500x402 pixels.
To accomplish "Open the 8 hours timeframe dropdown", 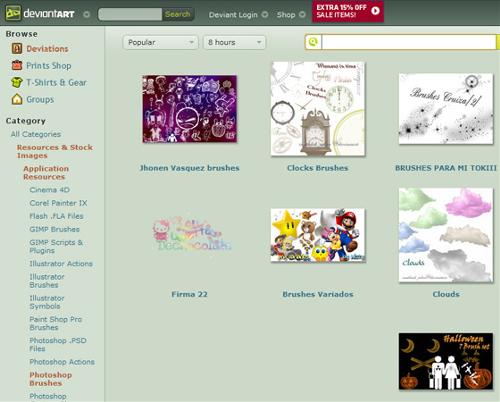I will (234, 43).
